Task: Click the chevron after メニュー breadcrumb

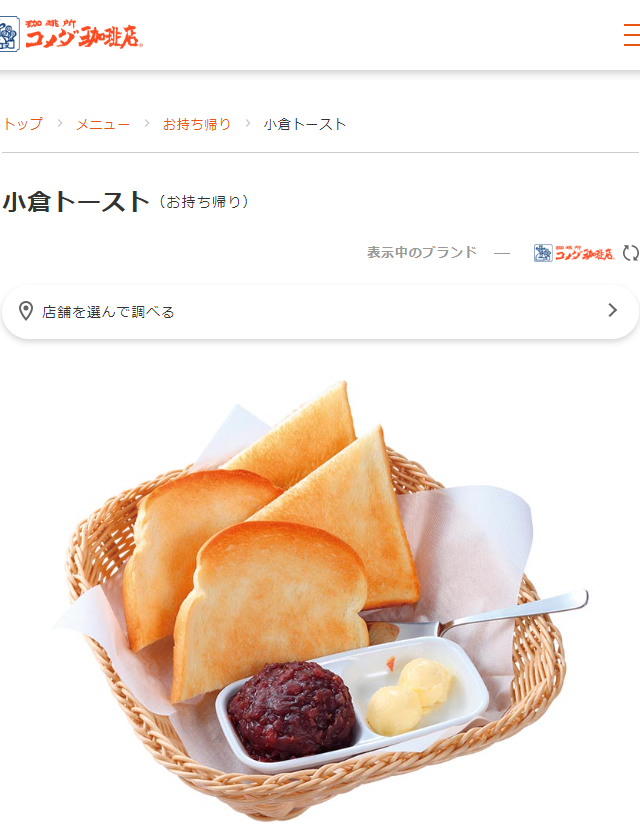Action: [x=147, y=123]
